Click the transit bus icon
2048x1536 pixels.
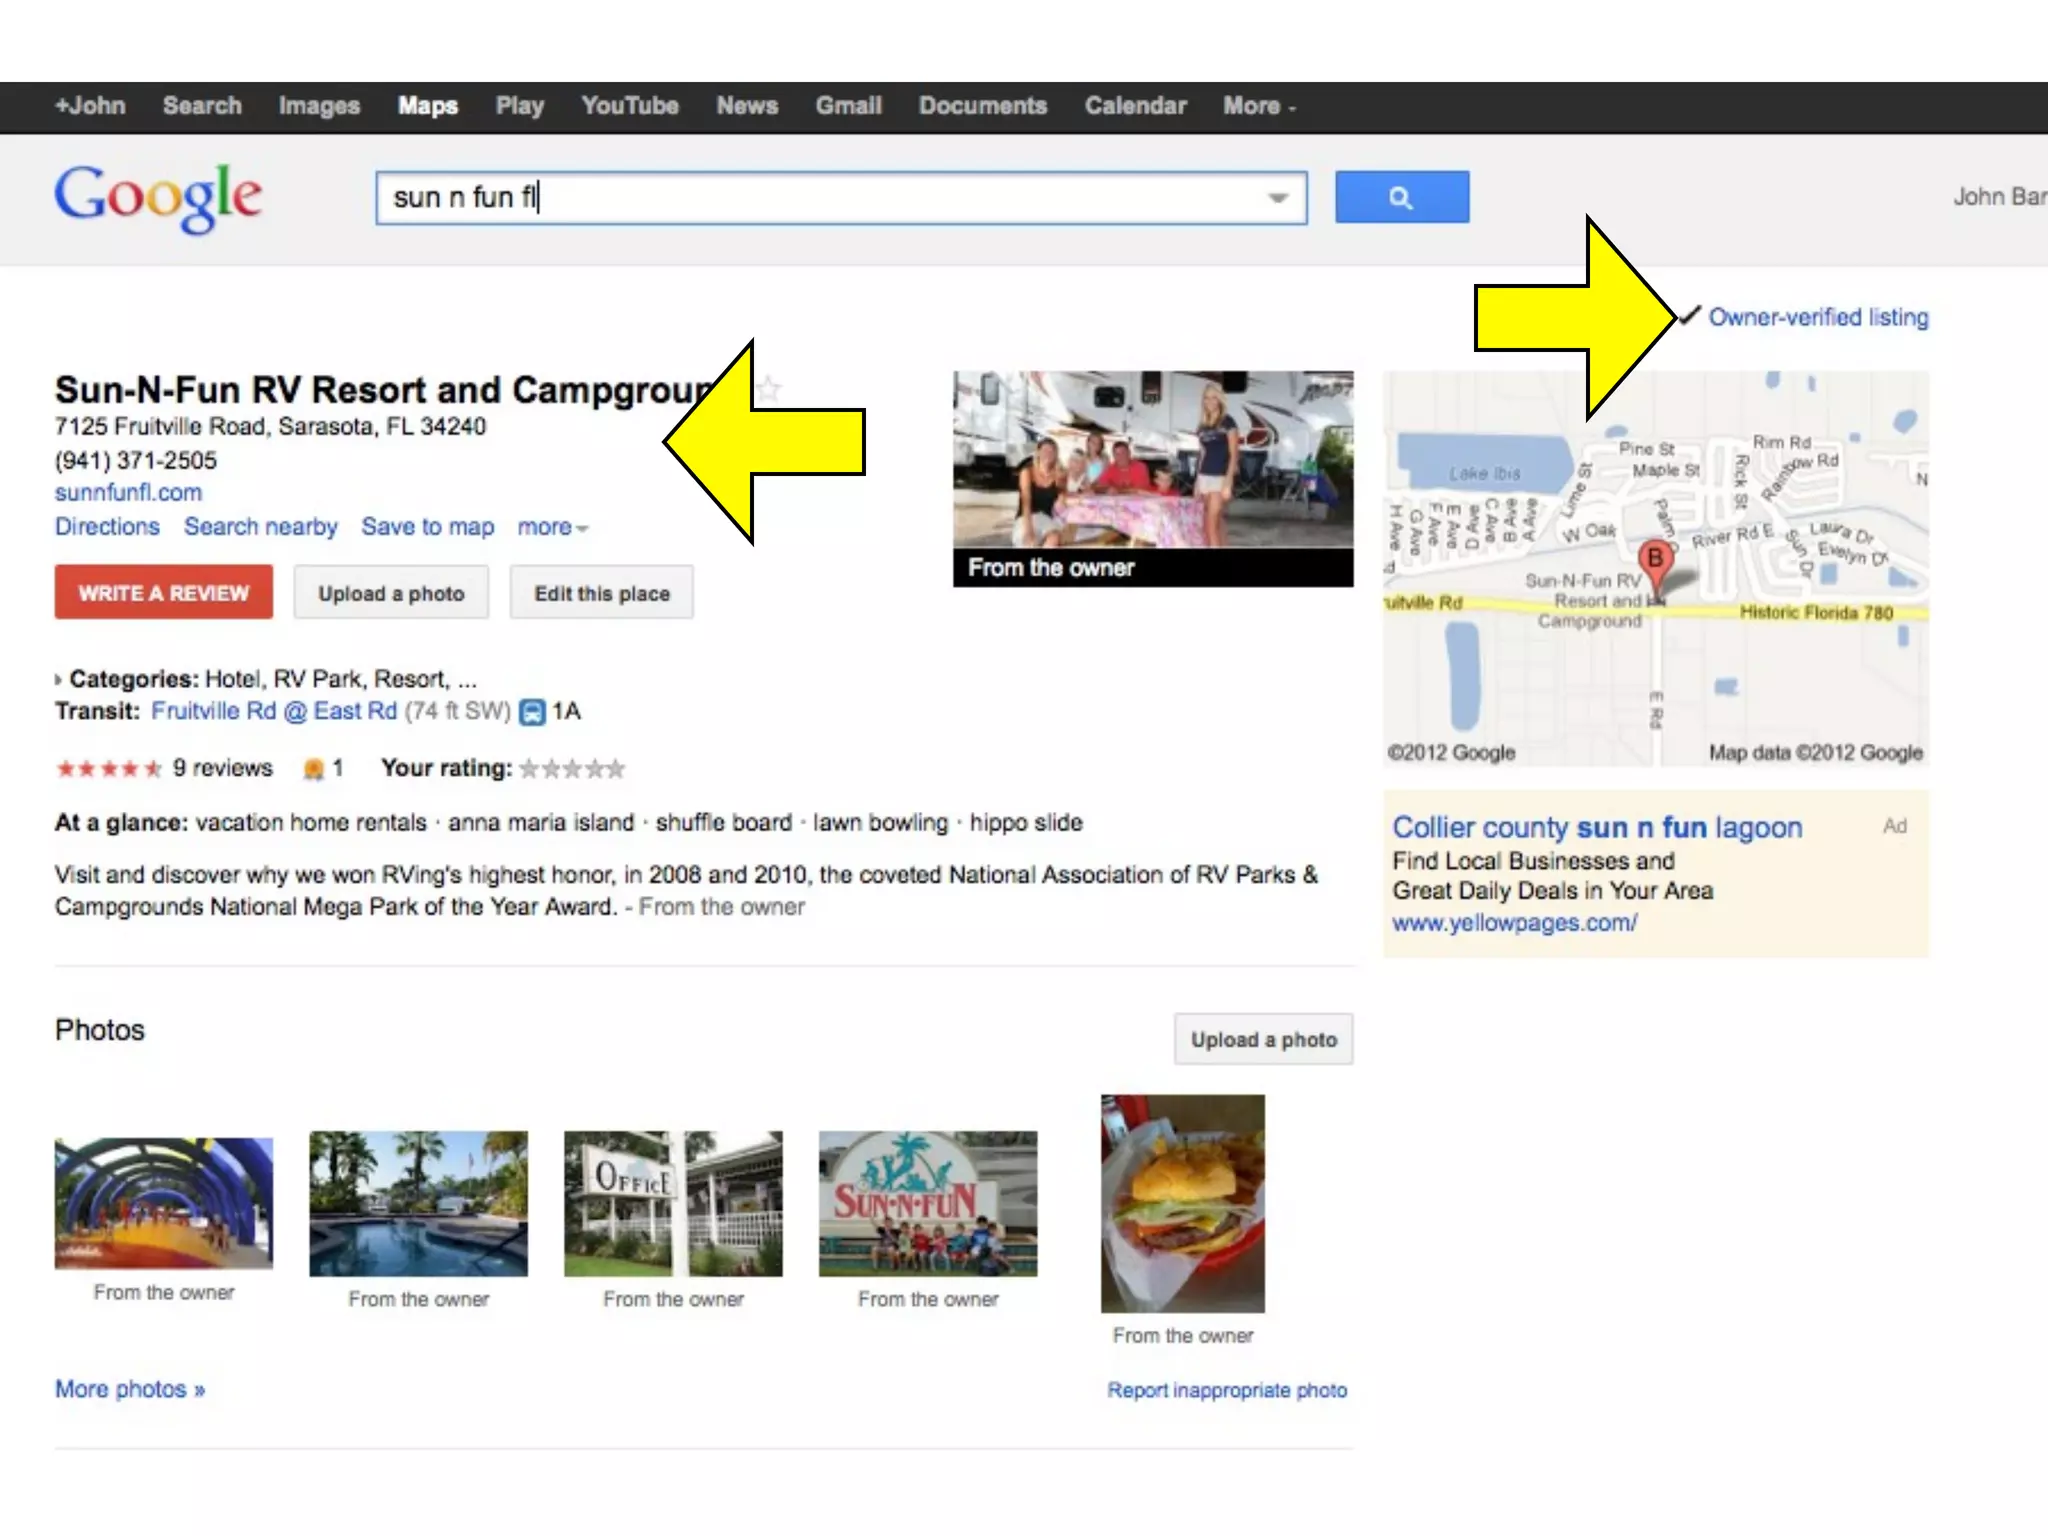point(533,712)
